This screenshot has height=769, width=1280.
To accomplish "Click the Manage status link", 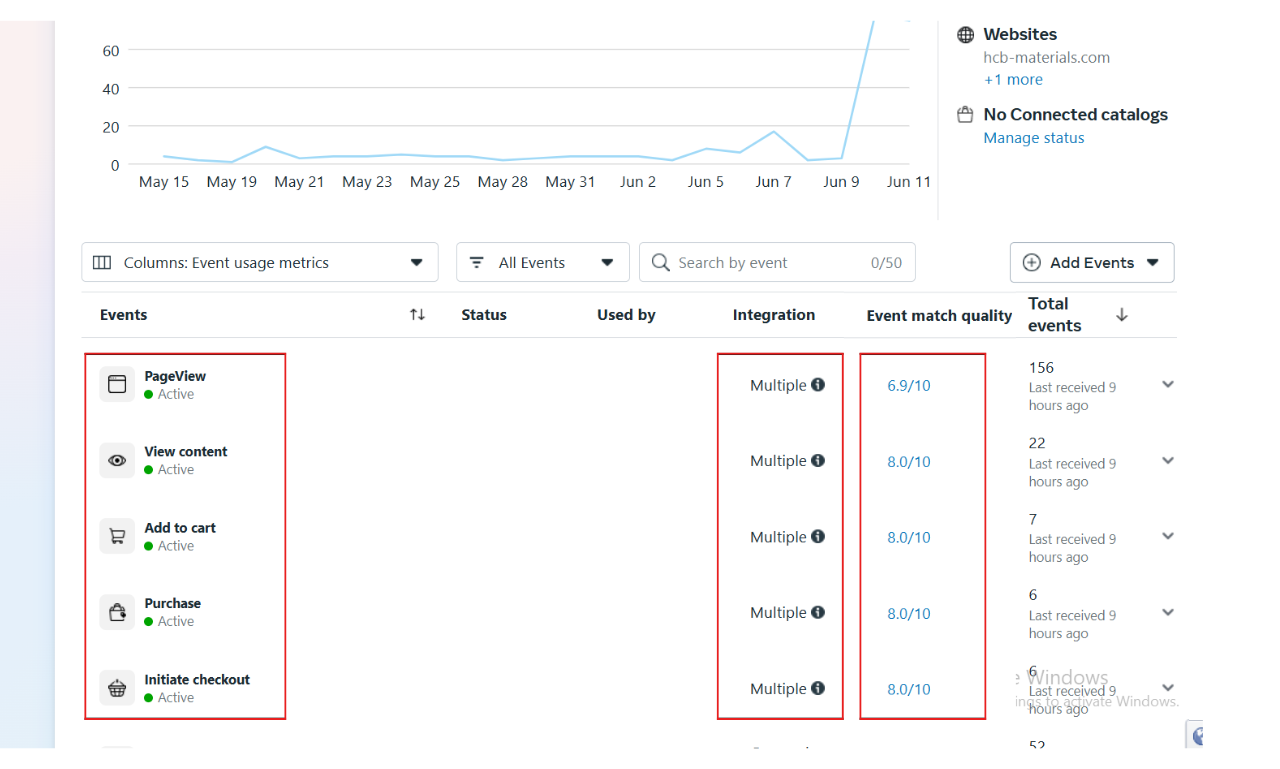I will pos(1033,138).
